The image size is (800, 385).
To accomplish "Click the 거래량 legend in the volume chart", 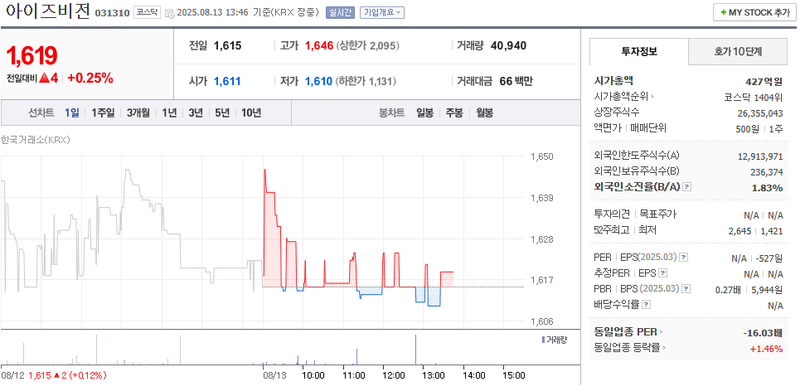I will click(554, 340).
